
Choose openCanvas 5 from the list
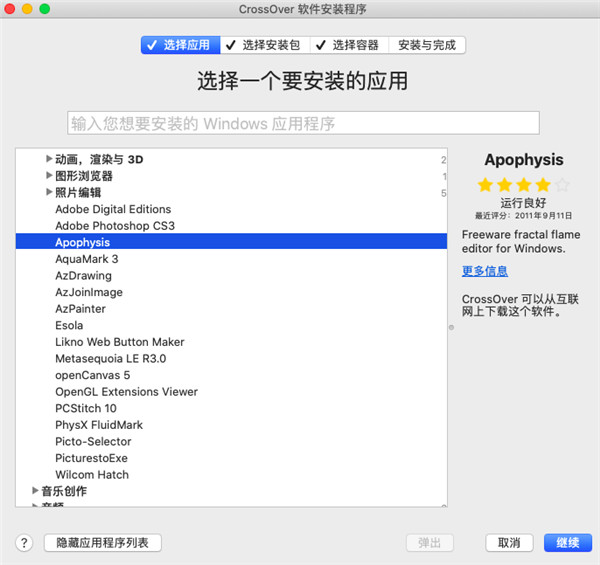pos(231,375)
